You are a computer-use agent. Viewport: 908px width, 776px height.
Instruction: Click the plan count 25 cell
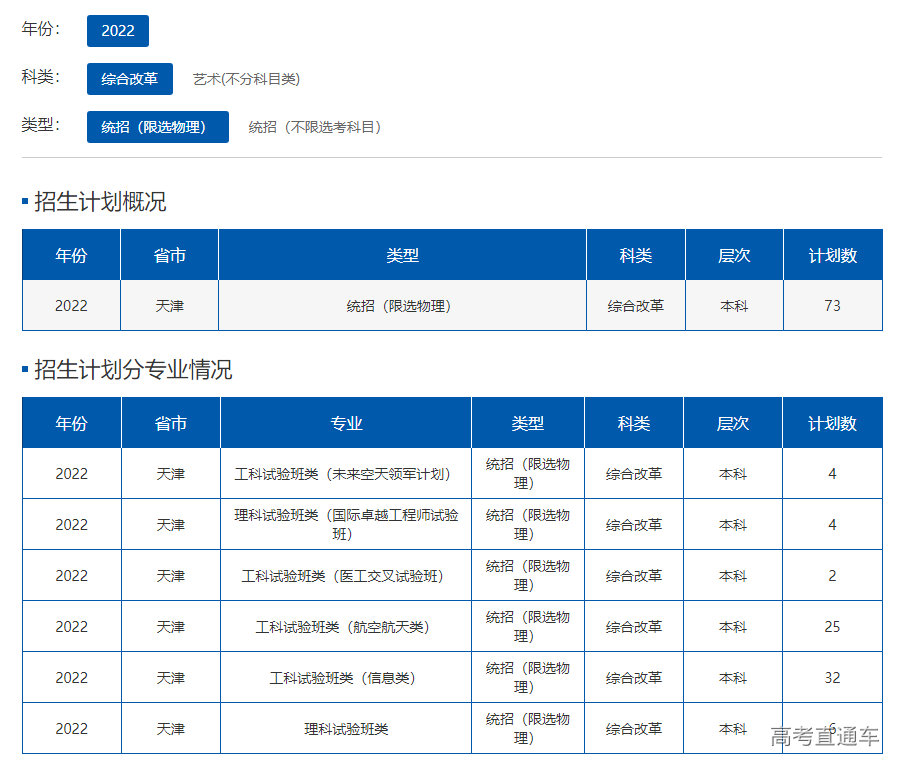point(832,627)
